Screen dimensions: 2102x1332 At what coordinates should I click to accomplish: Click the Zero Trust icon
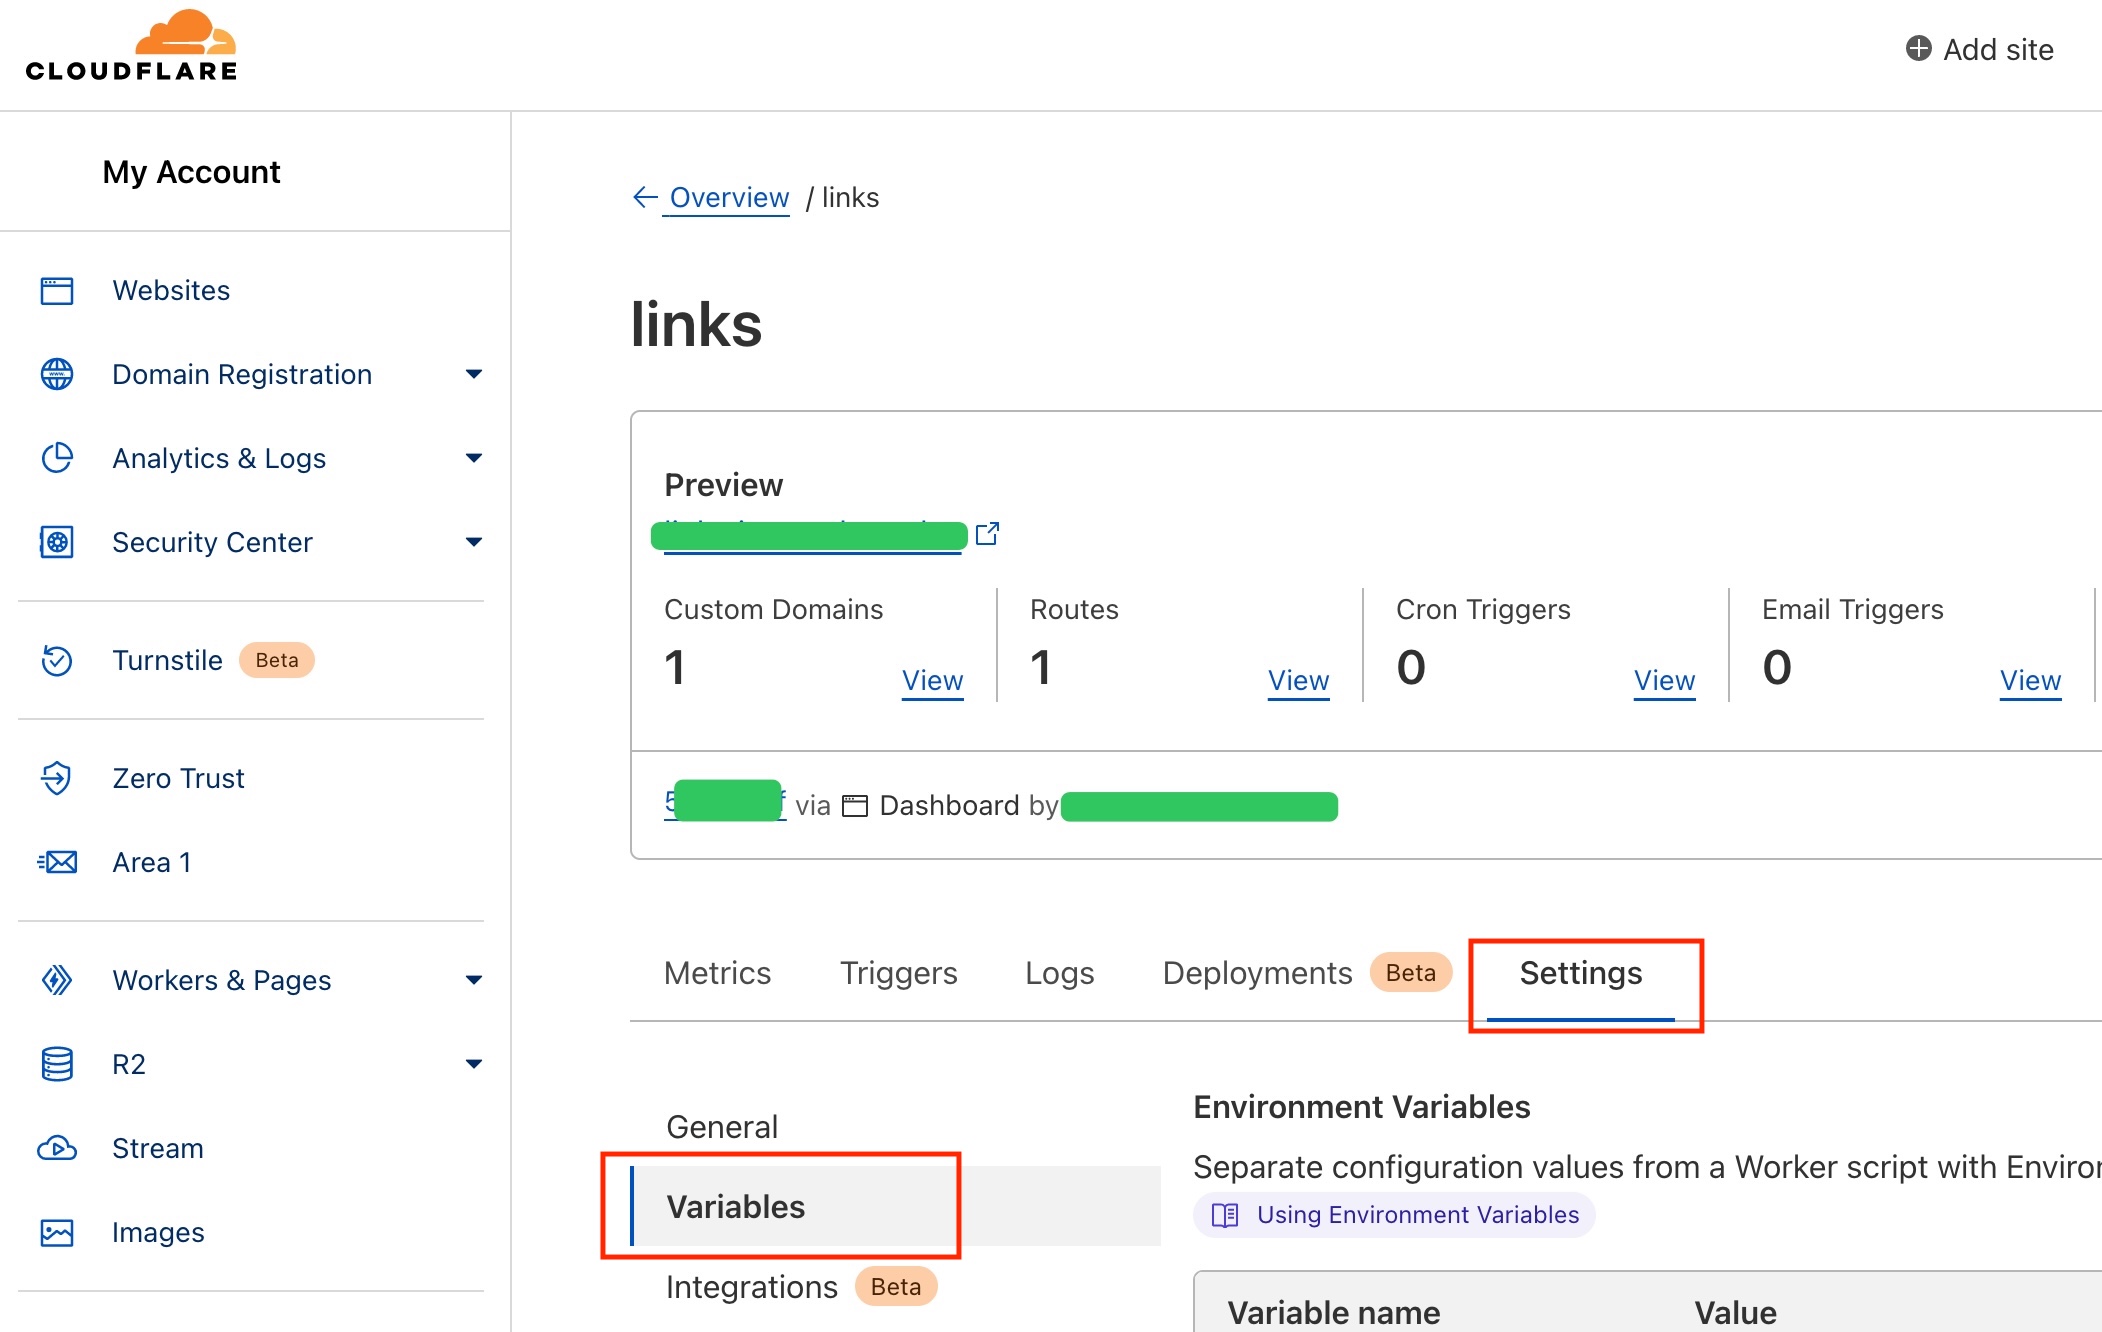[57, 778]
